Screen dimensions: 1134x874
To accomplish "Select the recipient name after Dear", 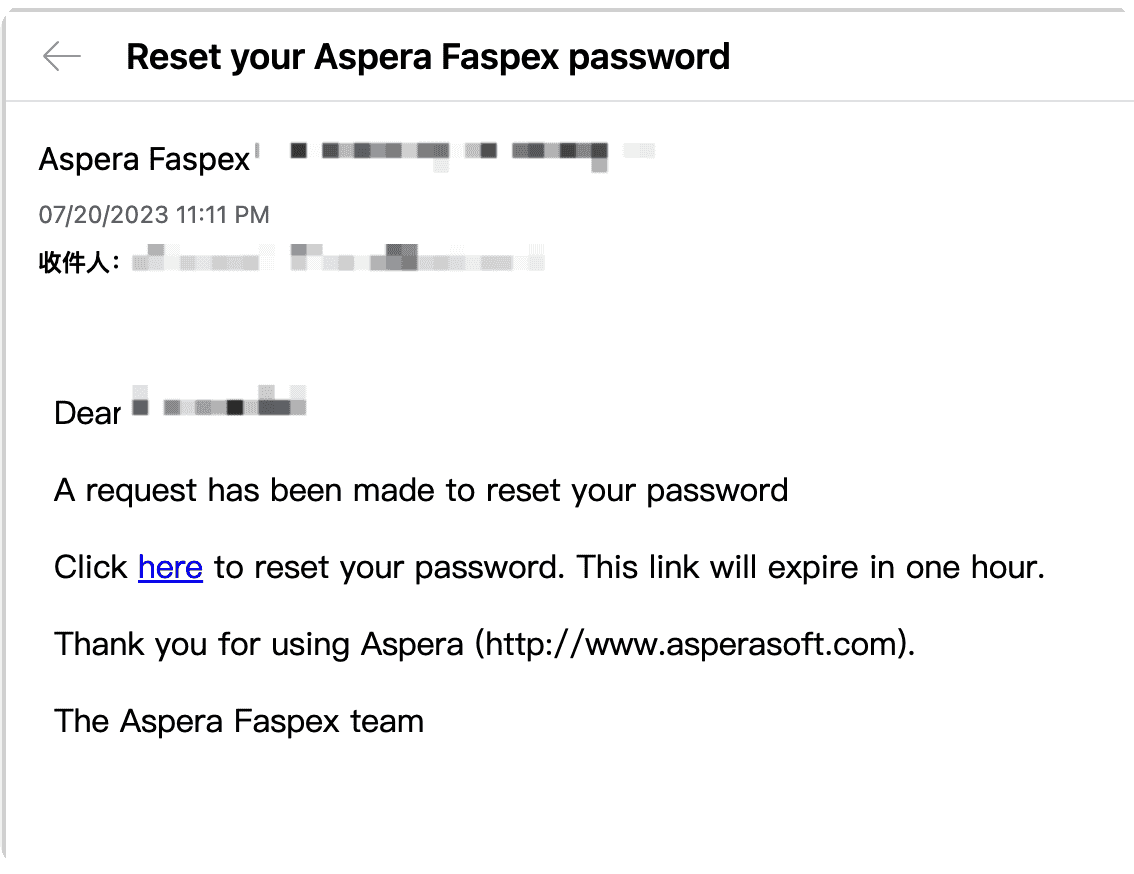I will click(220, 405).
